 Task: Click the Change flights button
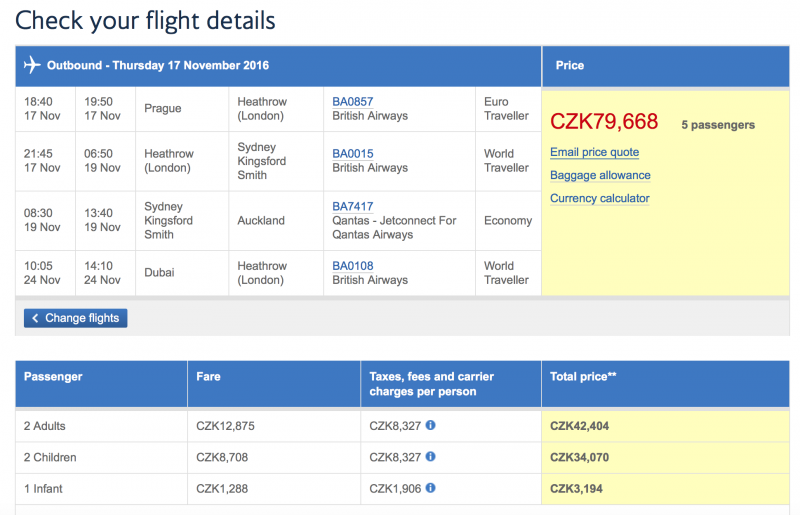(76, 318)
